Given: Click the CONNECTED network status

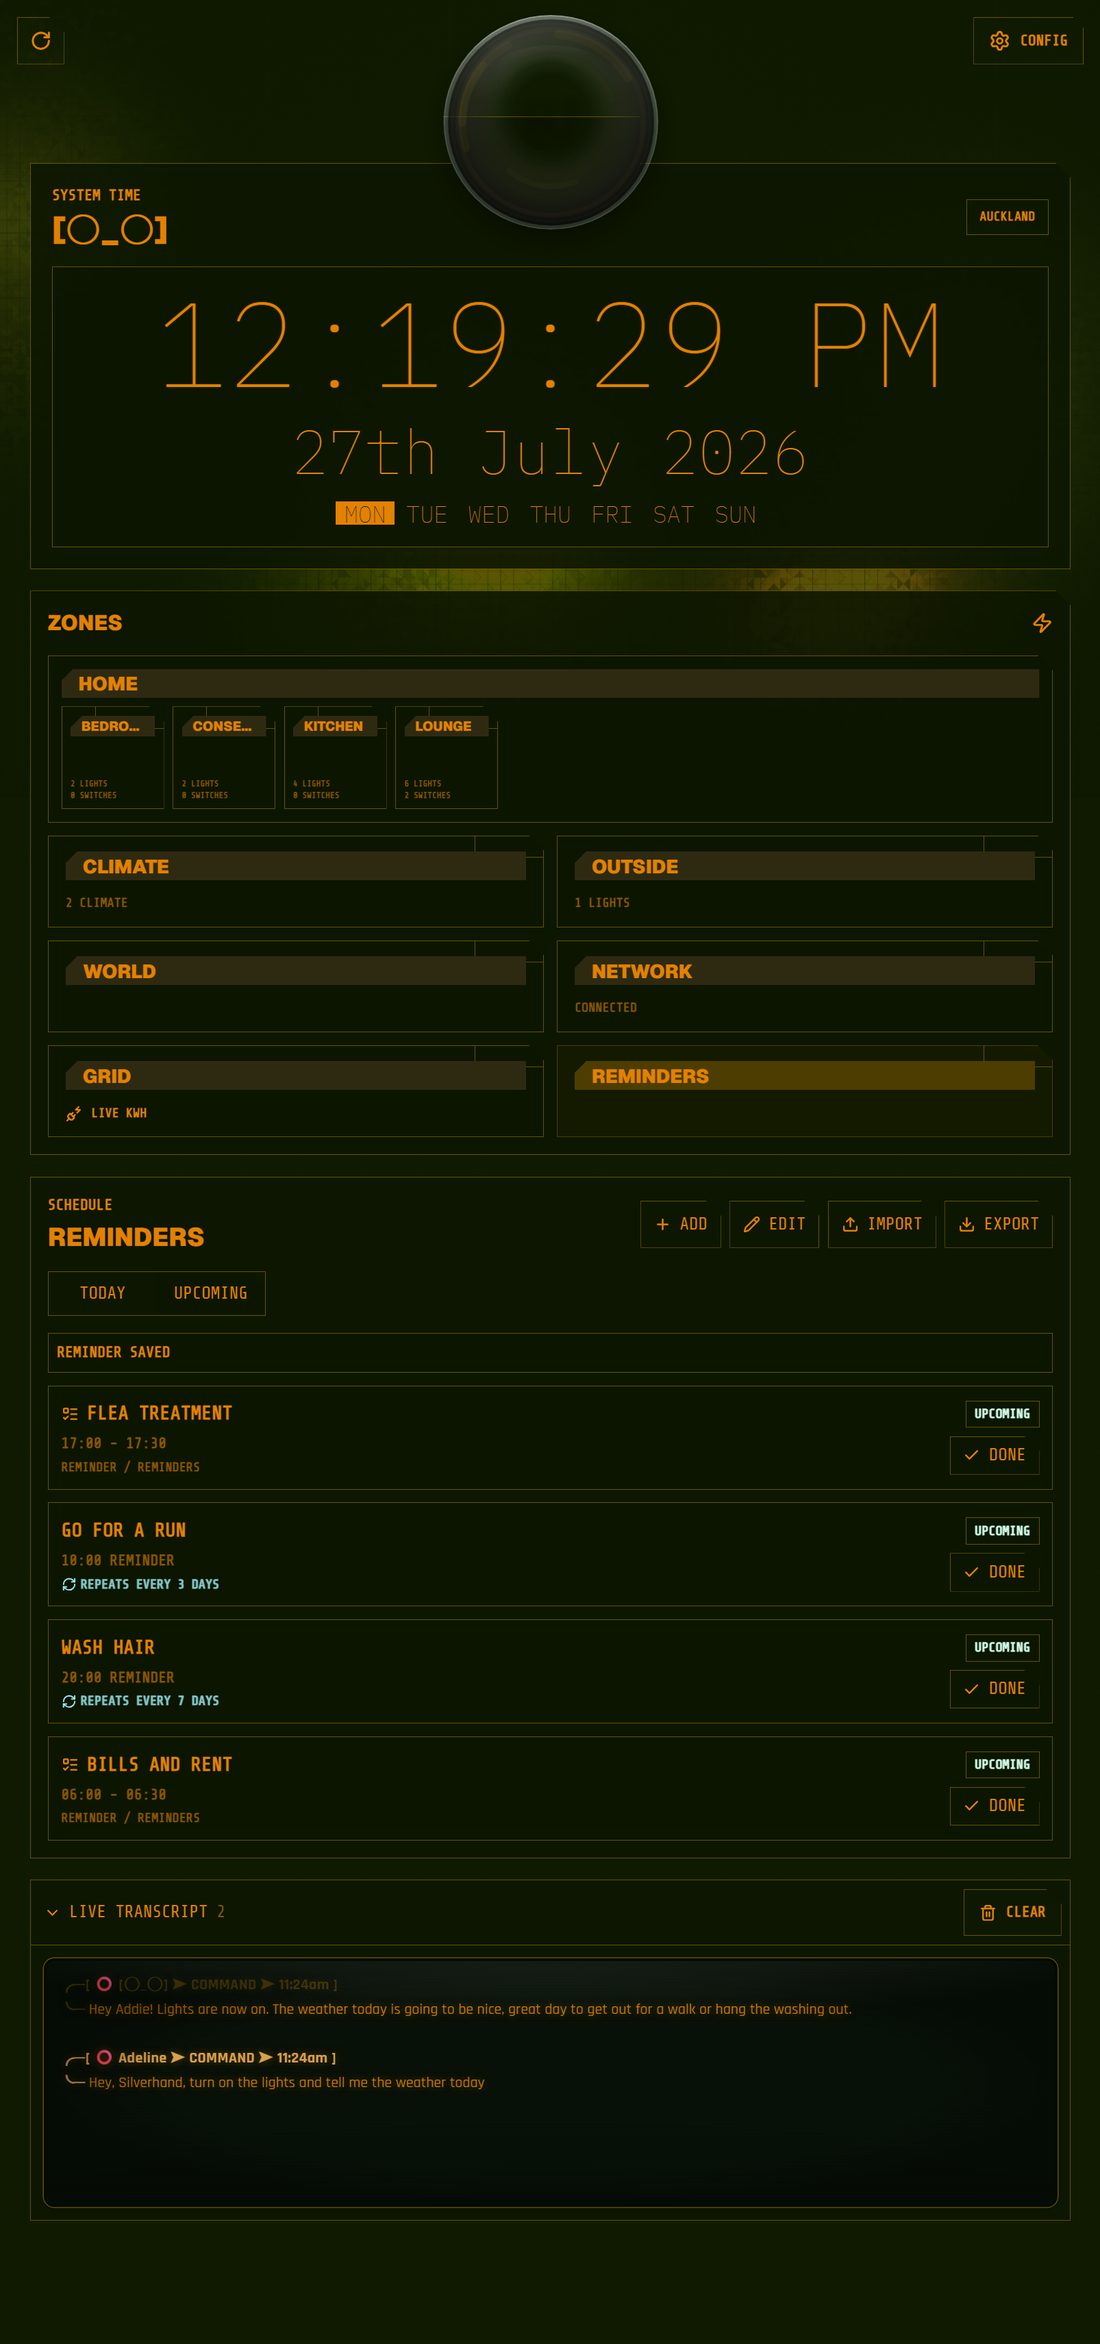Looking at the screenshot, I should coord(606,1008).
